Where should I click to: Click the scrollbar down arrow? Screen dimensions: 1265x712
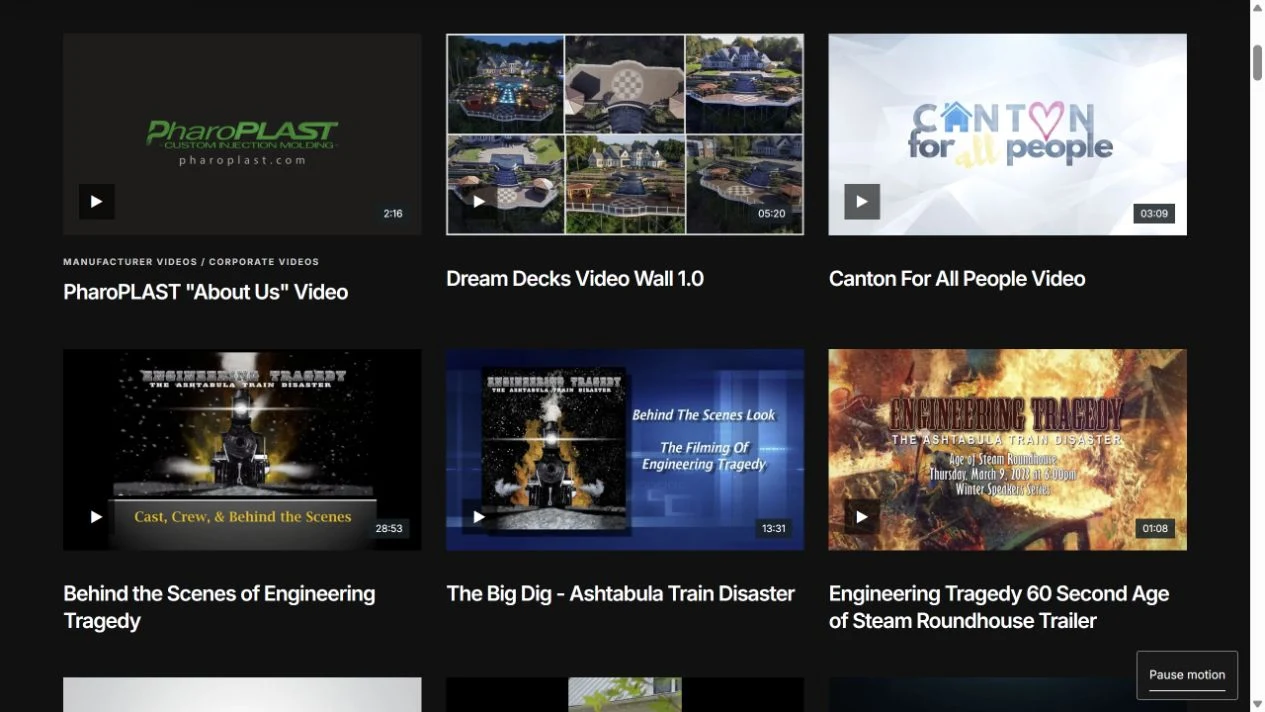click(1258, 704)
